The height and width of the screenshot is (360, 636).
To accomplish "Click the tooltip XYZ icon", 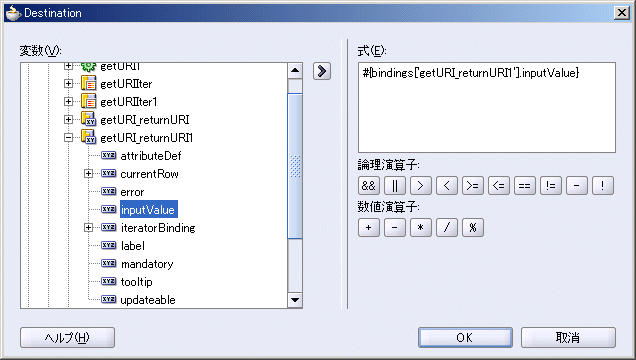I will (108, 281).
